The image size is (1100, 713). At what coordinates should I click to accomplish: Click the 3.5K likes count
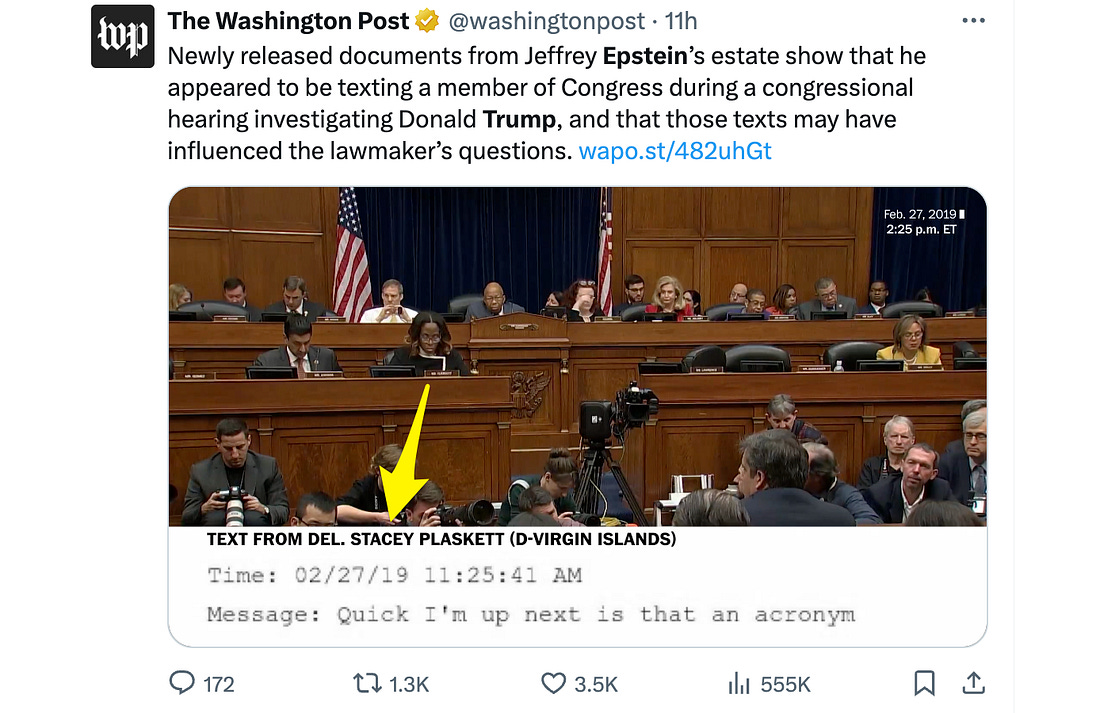[597, 684]
